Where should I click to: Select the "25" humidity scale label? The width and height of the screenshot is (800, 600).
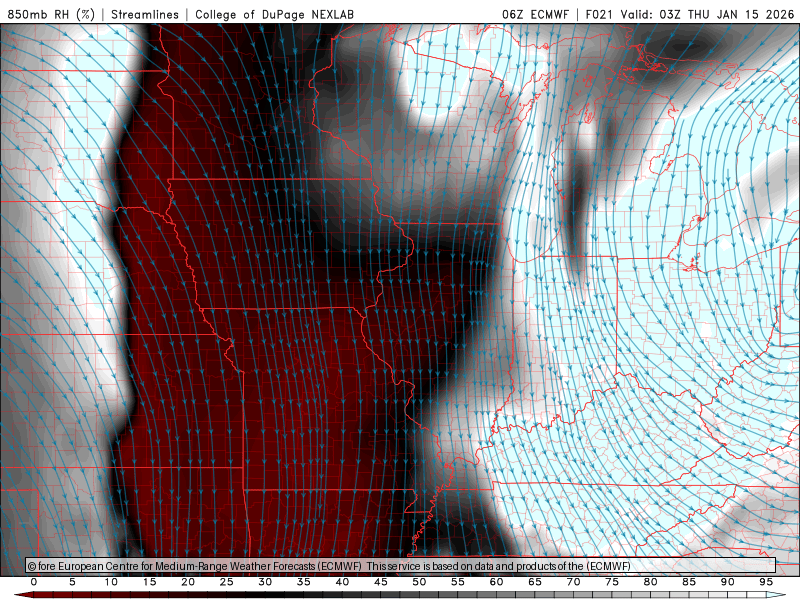tap(227, 582)
